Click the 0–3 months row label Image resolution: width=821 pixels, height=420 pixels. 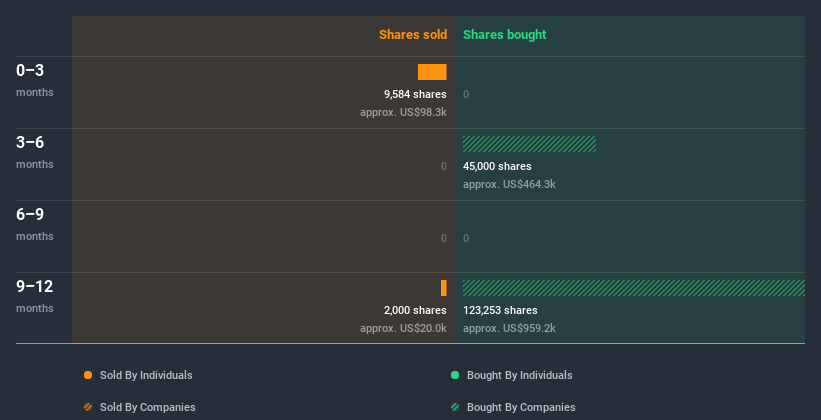click(x=35, y=80)
